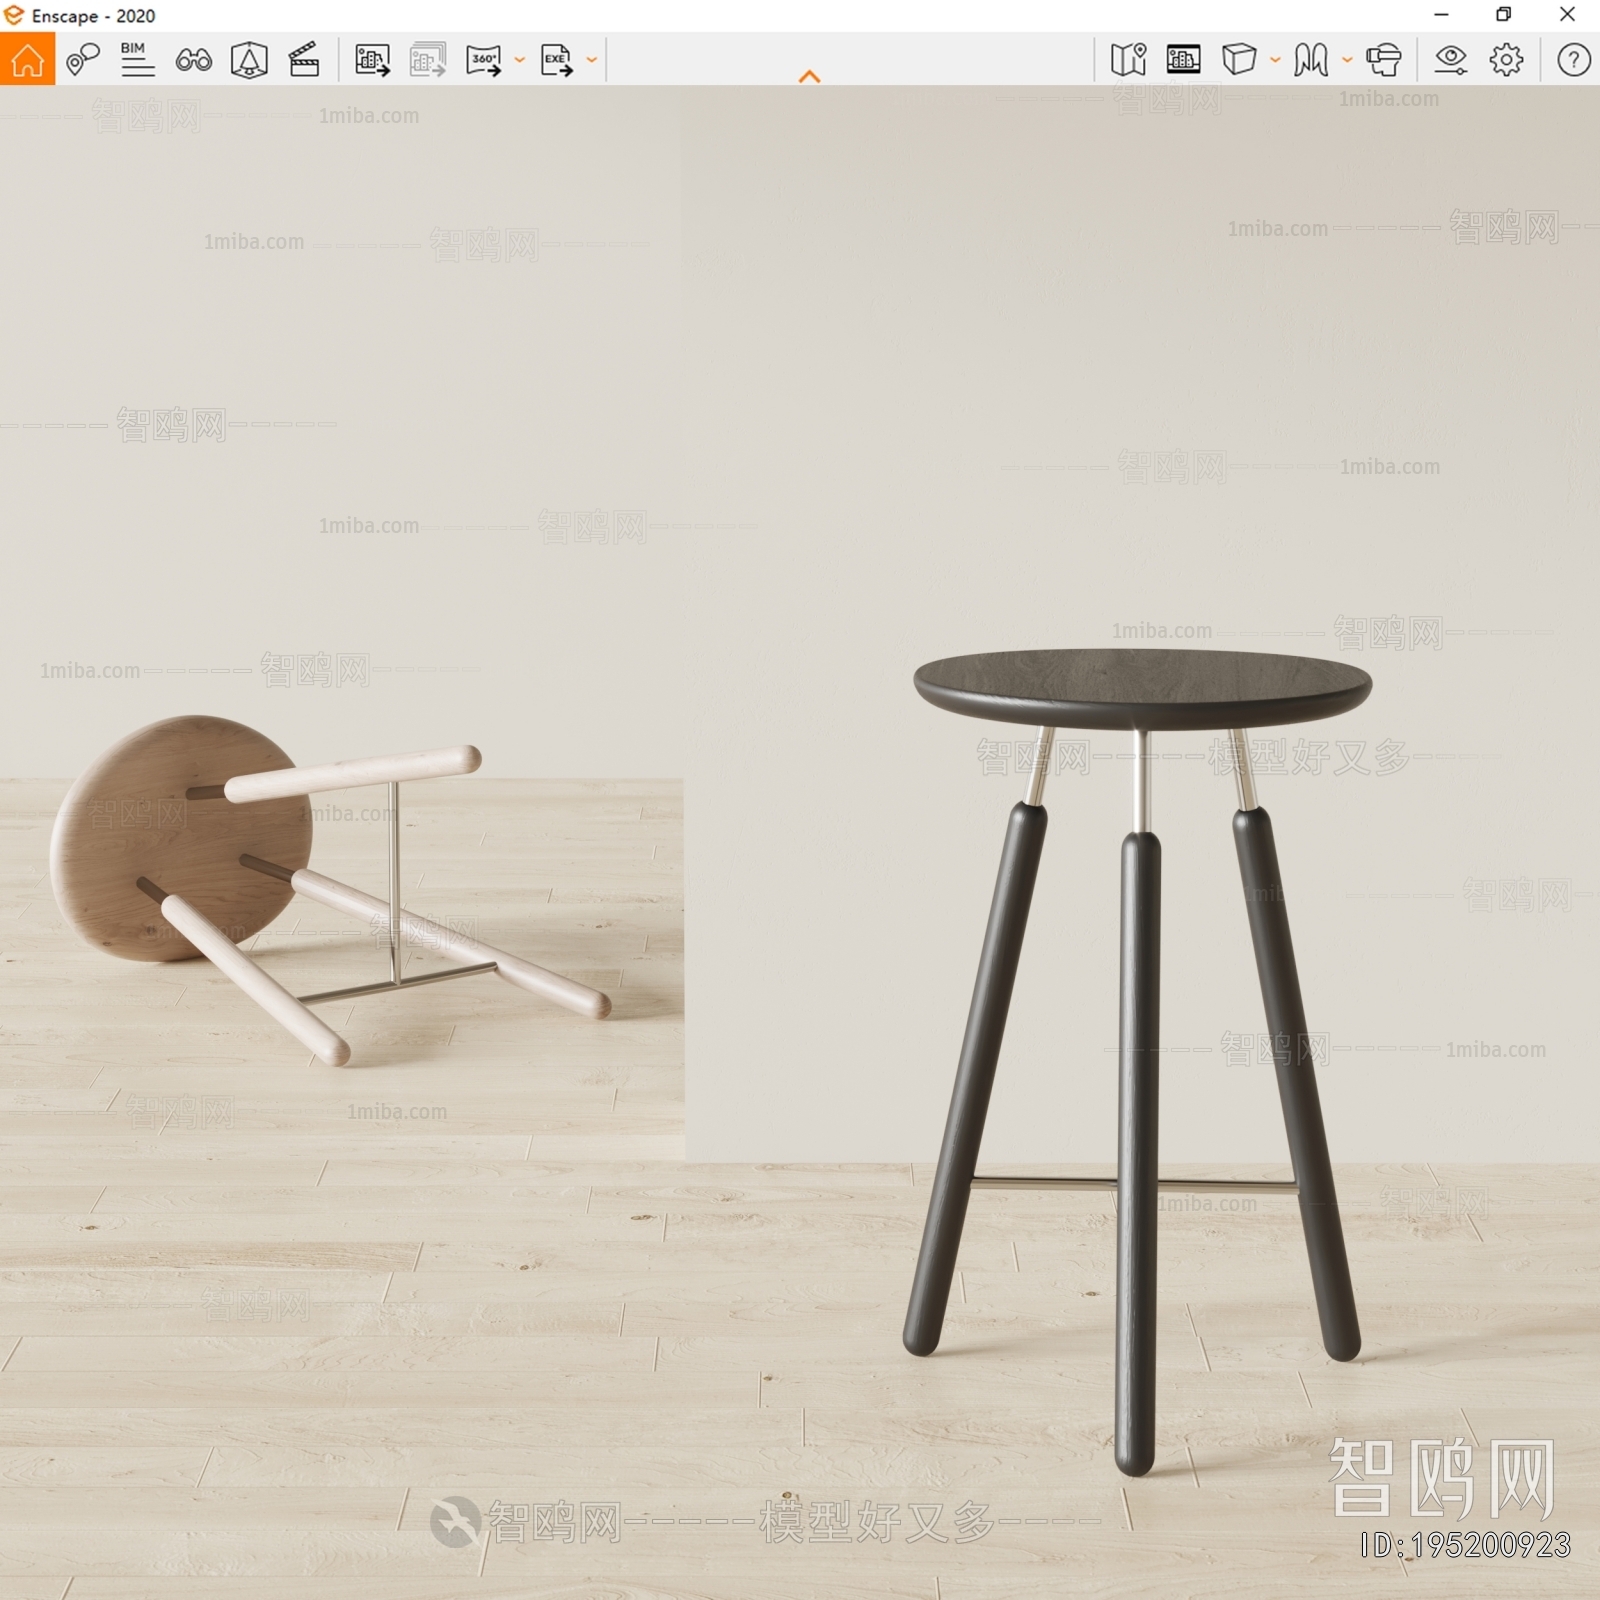The width and height of the screenshot is (1600, 1600).
Task: Export a 360° mono panorama
Action: point(484,60)
